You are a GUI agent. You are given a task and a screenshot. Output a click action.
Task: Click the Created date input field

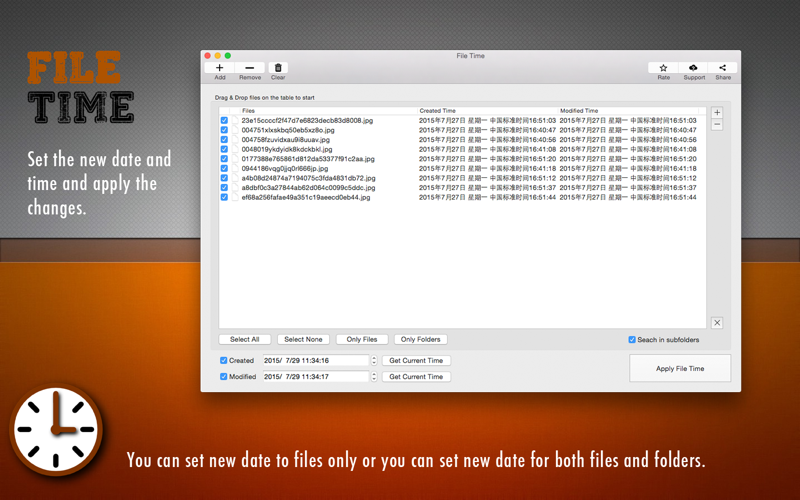tap(316, 360)
